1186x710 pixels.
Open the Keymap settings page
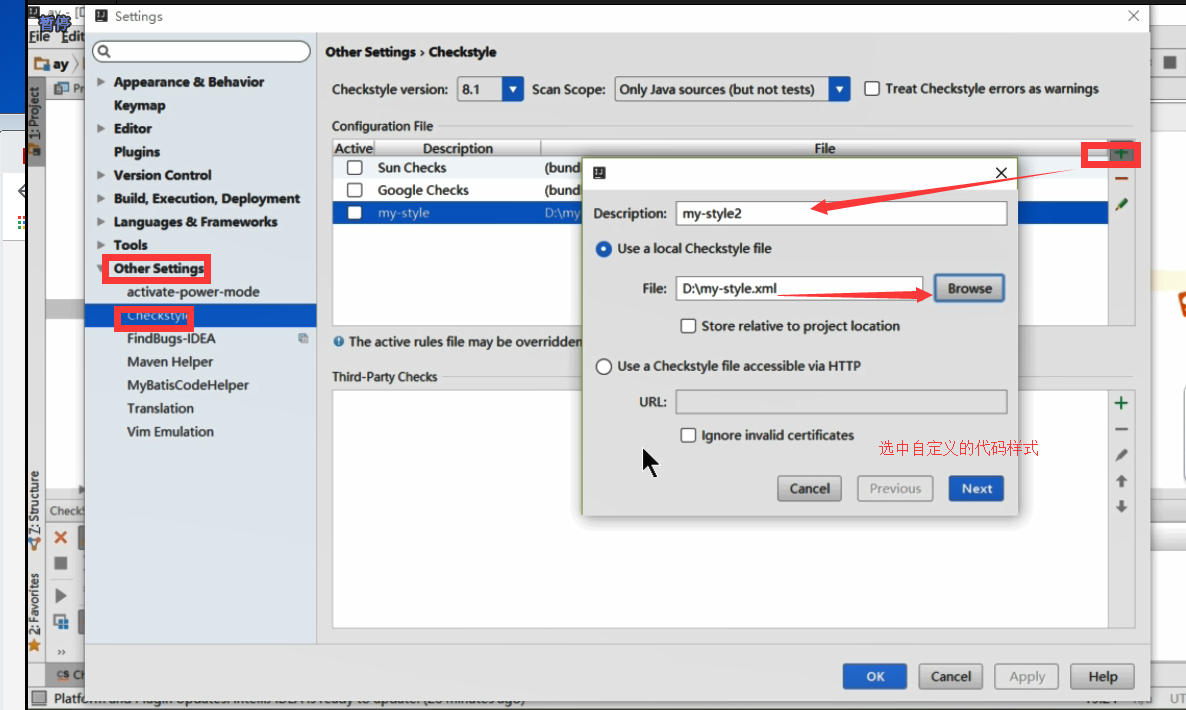(x=139, y=105)
